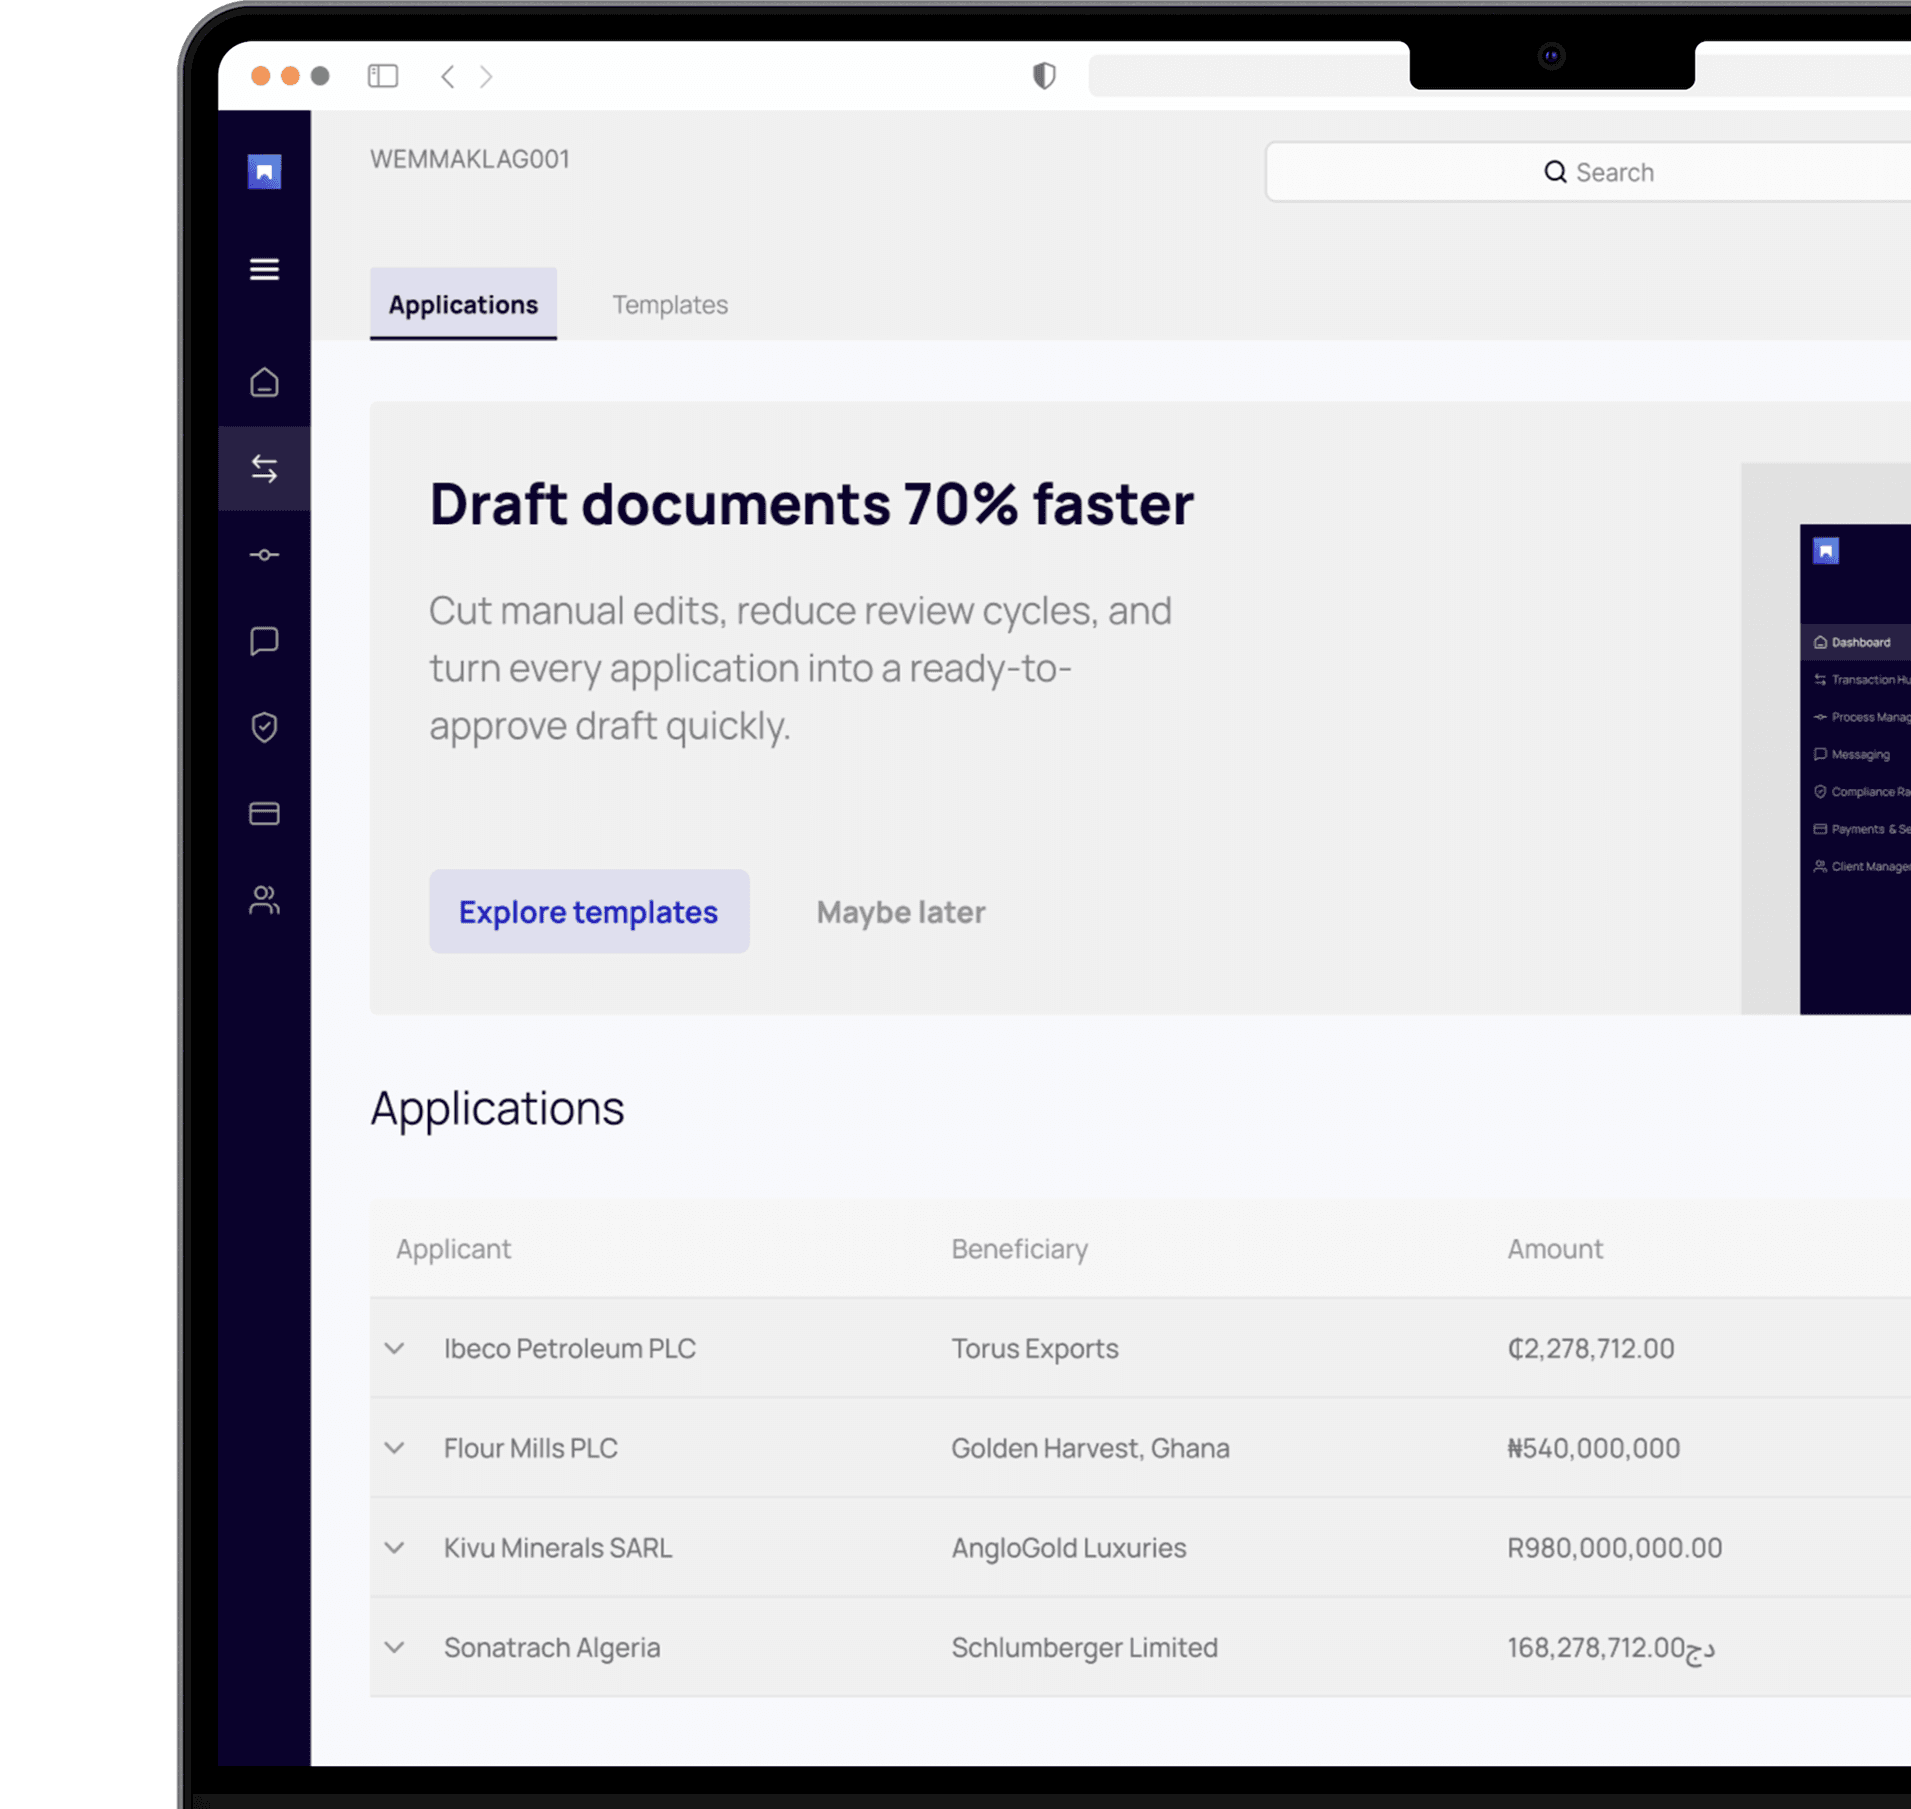The image size is (1911, 1809).
Task: Expand the Ibeco Petroleum PLC row
Action: 395,1349
